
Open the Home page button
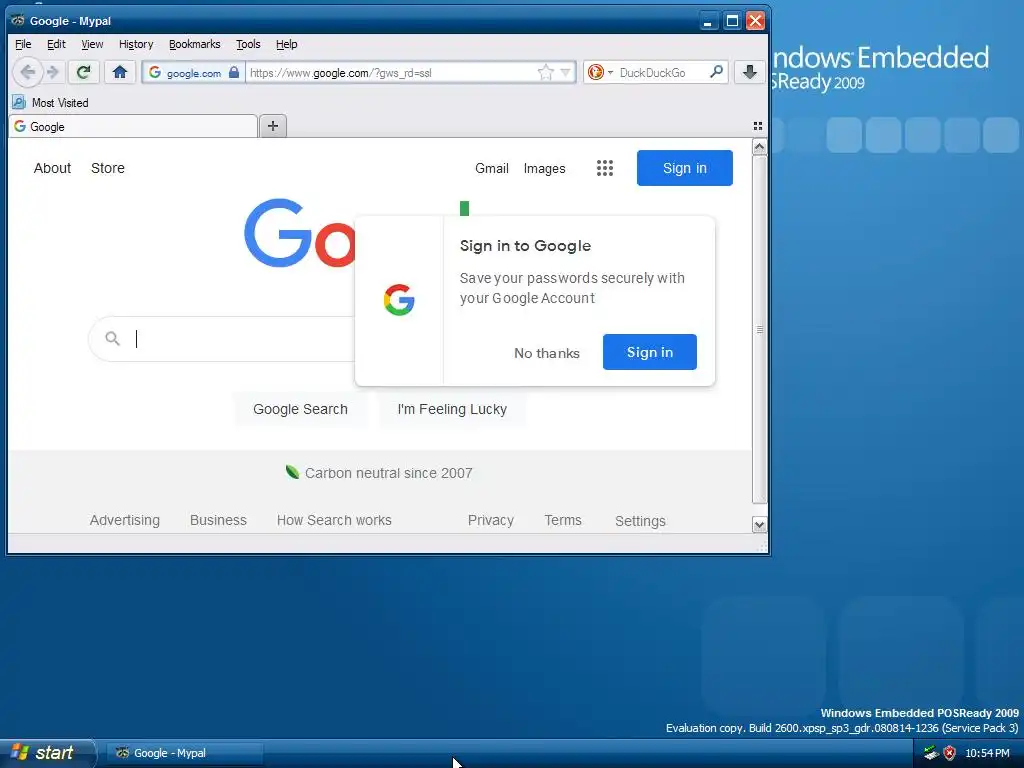click(x=120, y=72)
